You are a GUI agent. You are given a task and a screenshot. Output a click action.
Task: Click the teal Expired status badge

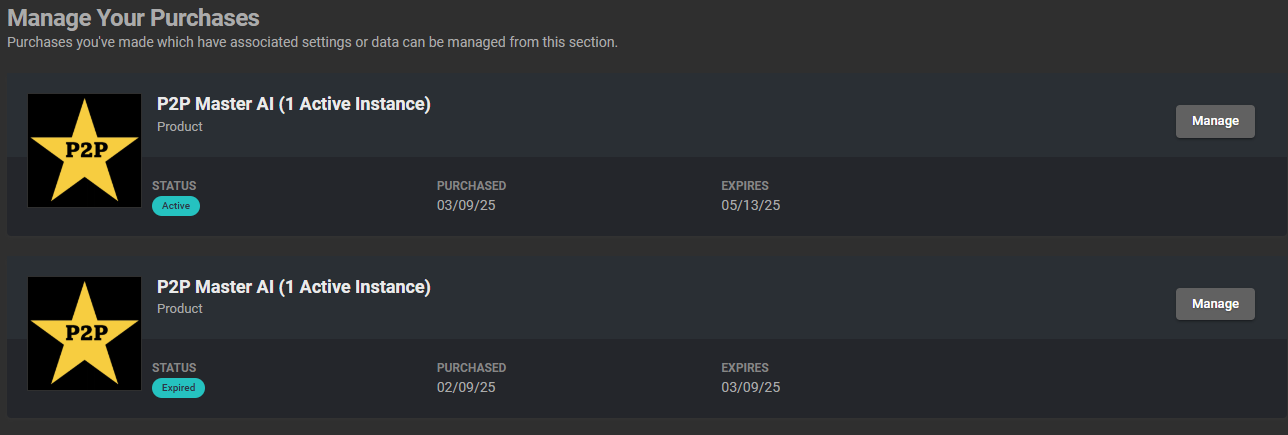[x=178, y=388]
